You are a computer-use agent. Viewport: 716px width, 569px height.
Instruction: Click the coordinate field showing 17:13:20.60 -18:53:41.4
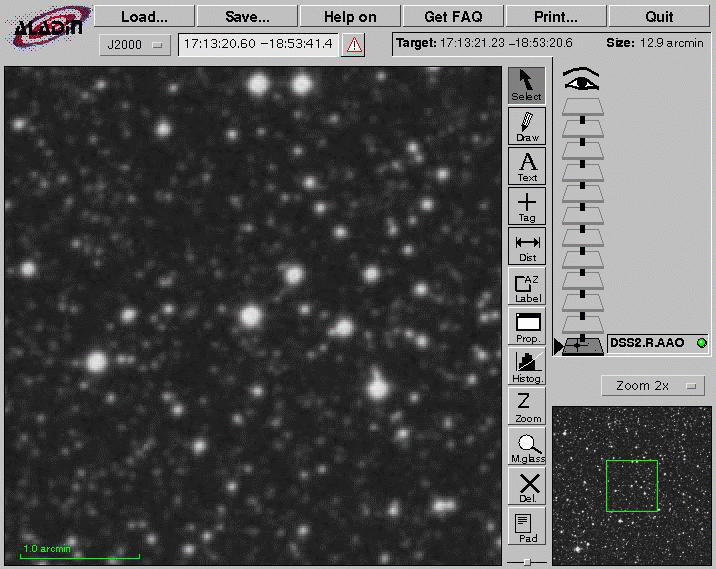click(x=258, y=44)
